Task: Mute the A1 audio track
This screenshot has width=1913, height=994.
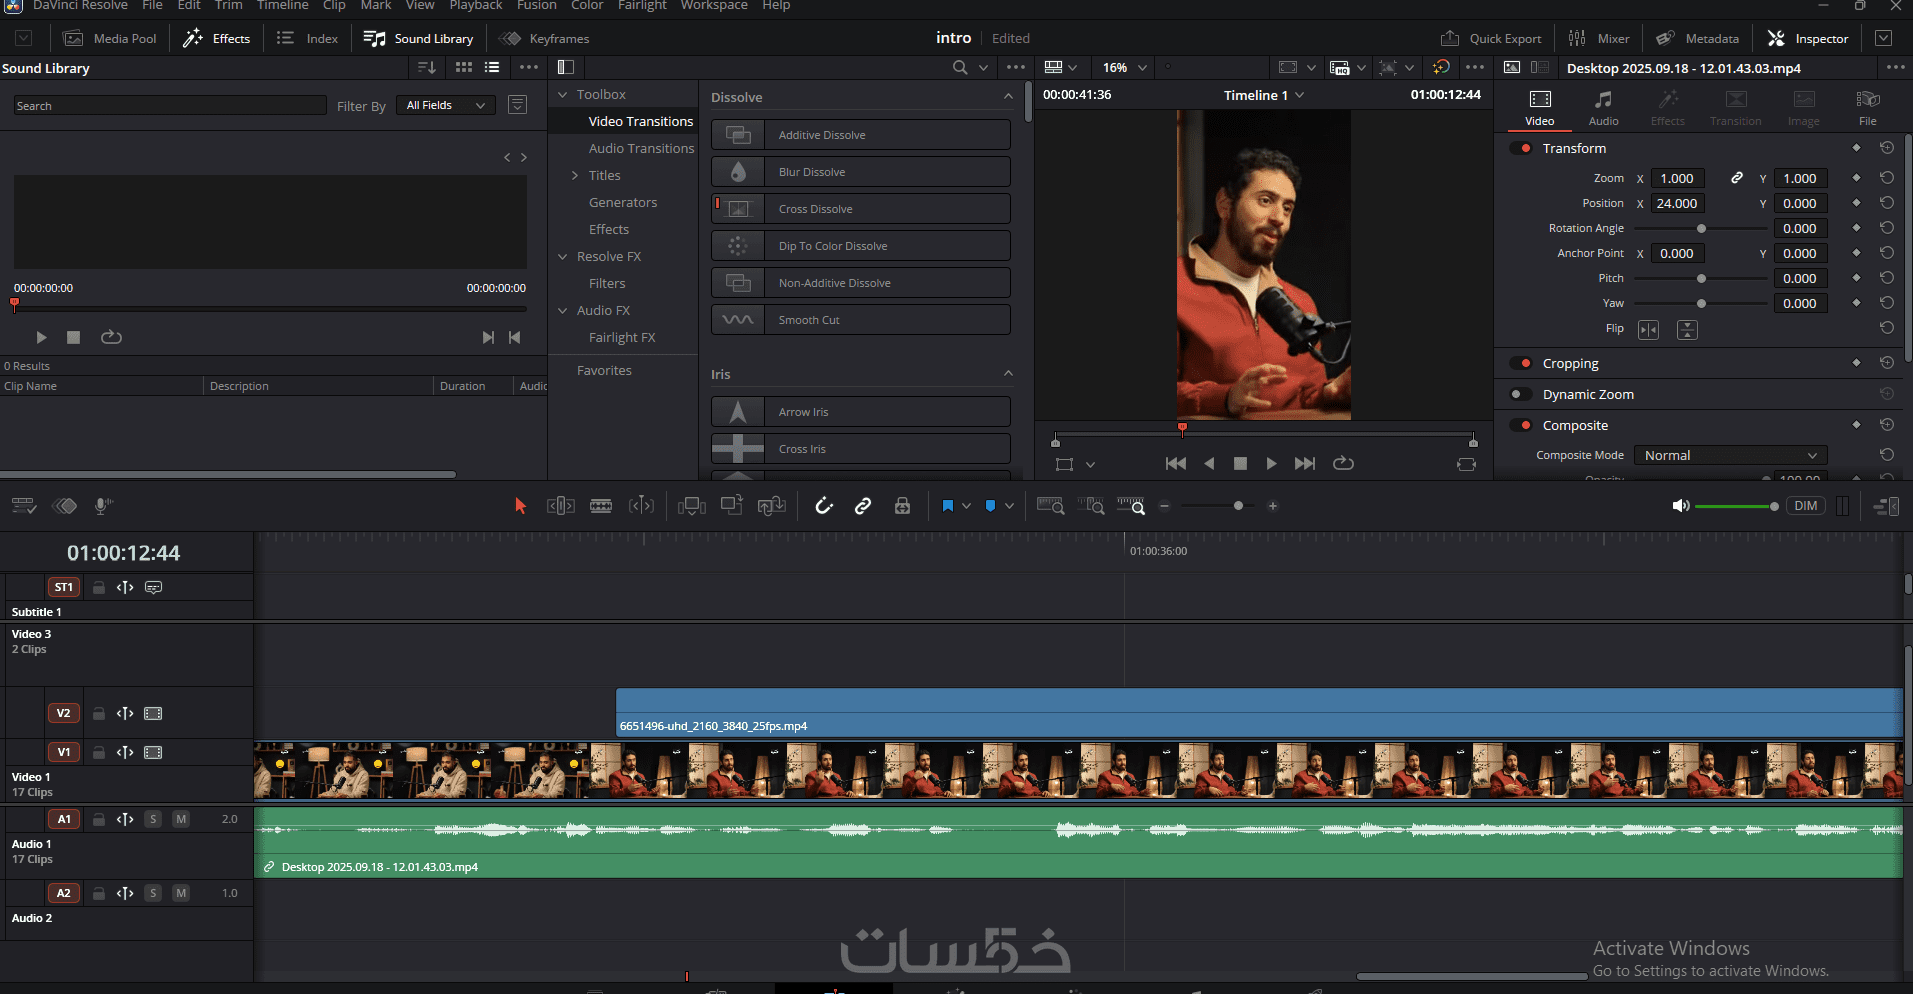Action: pos(181,819)
